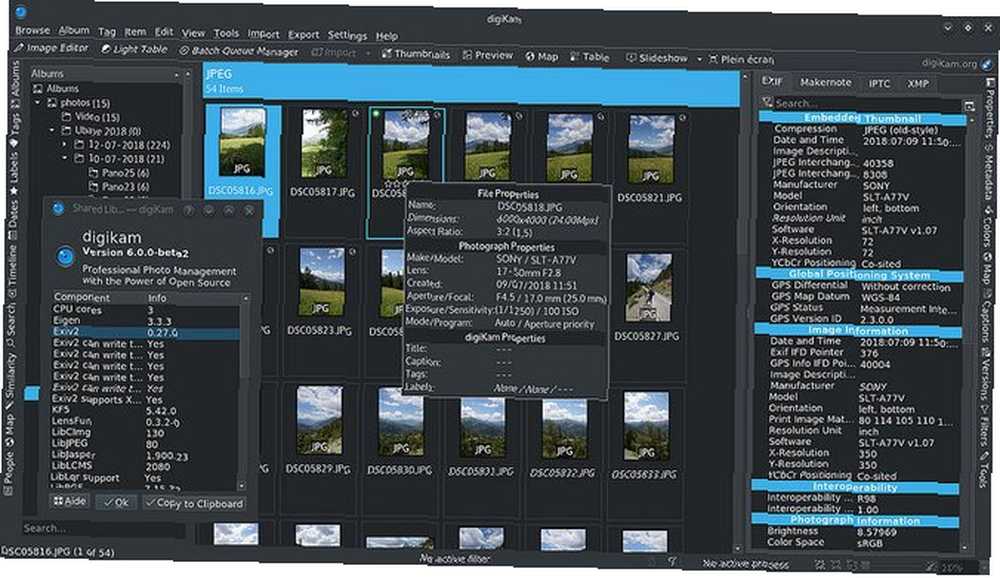Click the metadata panel vertical scrollbar
The width and height of the screenshot is (1000, 578).
[969, 332]
